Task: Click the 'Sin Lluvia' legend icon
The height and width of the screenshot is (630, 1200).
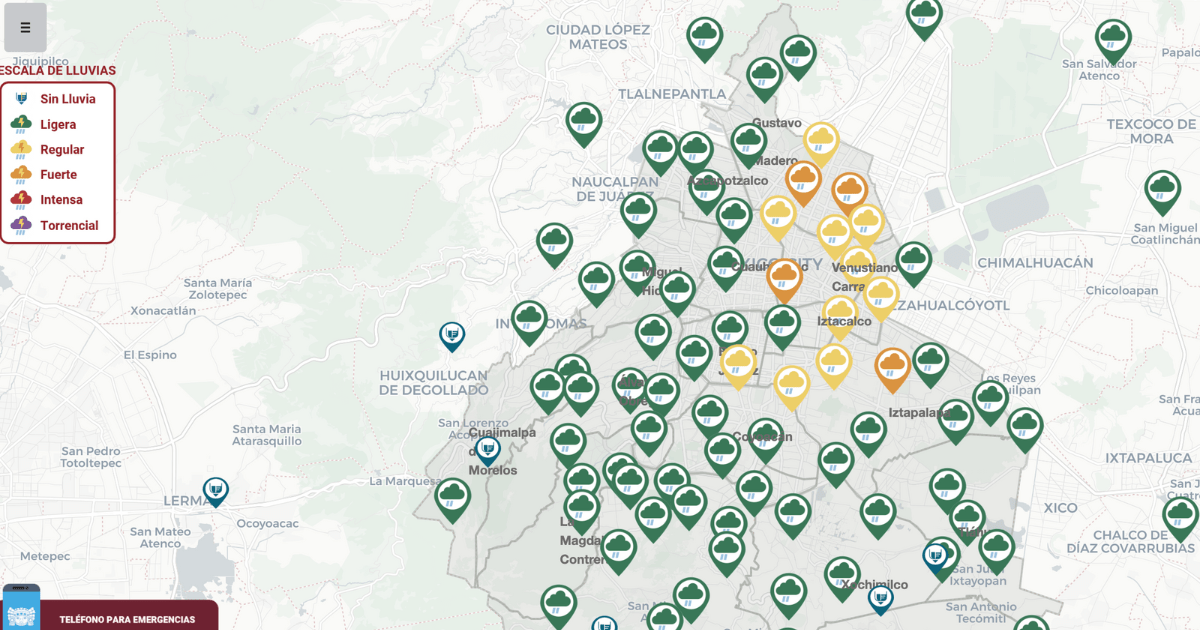Action: coord(21,99)
